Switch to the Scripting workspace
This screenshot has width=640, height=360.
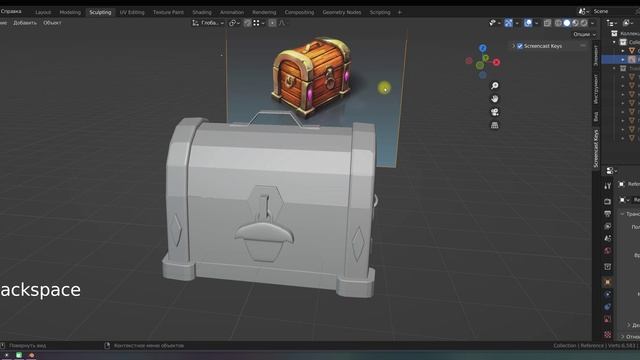[380, 12]
